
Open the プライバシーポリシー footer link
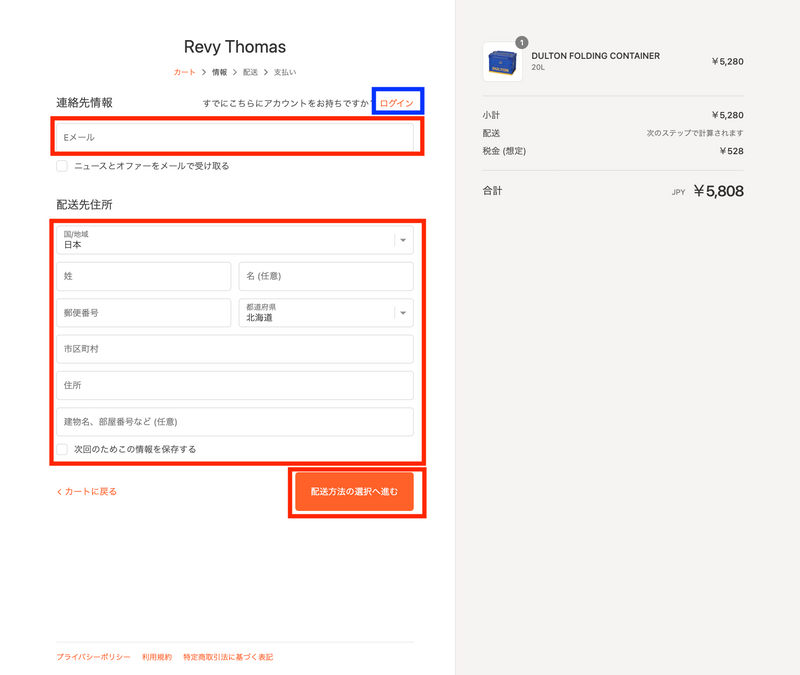point(93,657)
